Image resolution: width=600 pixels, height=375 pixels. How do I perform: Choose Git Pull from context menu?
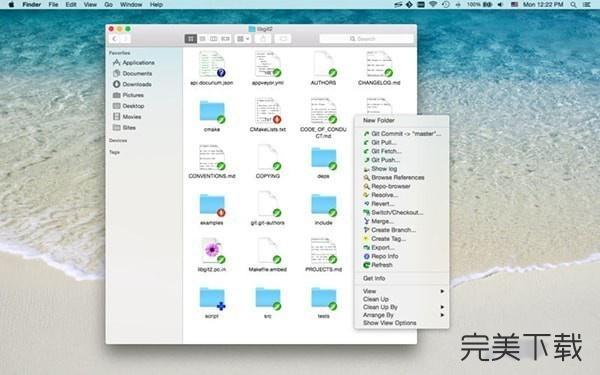[402, 142]
